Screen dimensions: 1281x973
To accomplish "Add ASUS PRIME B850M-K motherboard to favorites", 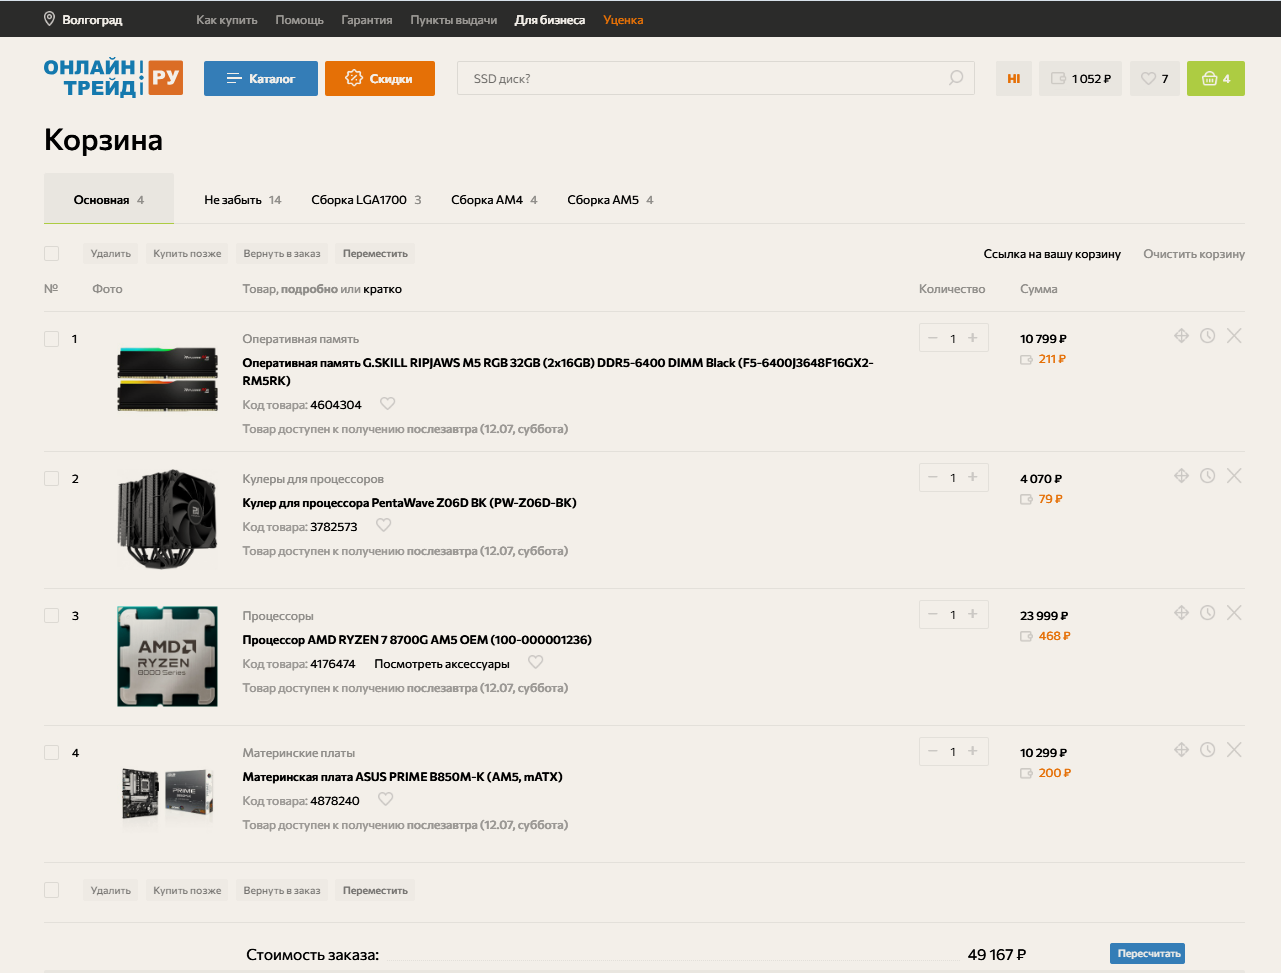I will click(x=386, y=800).
